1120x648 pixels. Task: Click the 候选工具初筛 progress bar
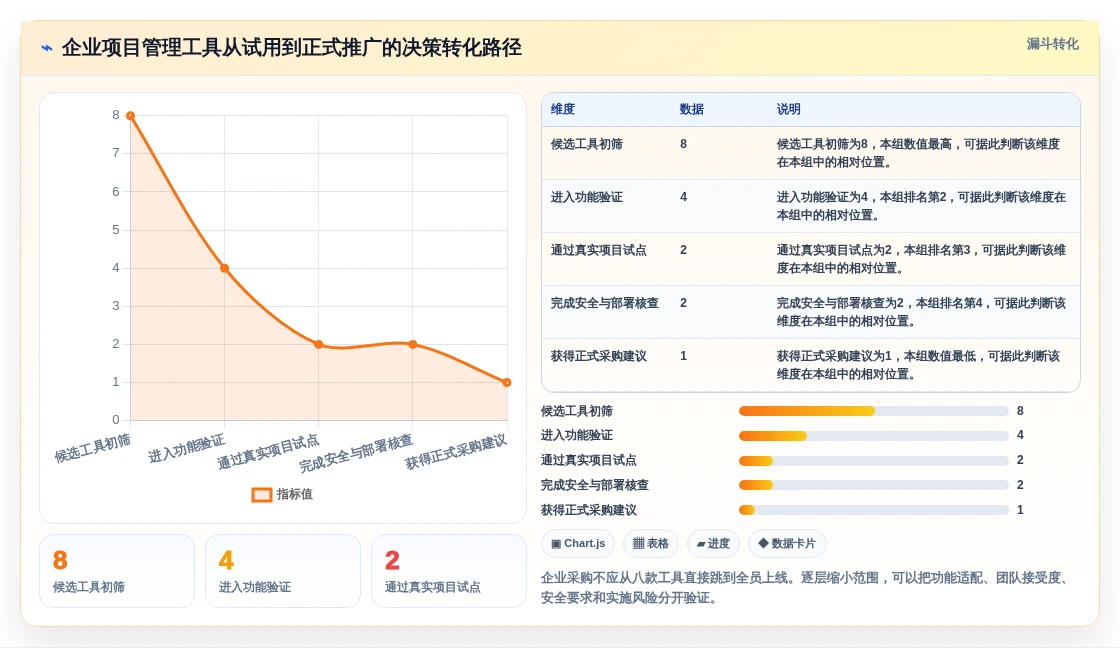[874, 411]
